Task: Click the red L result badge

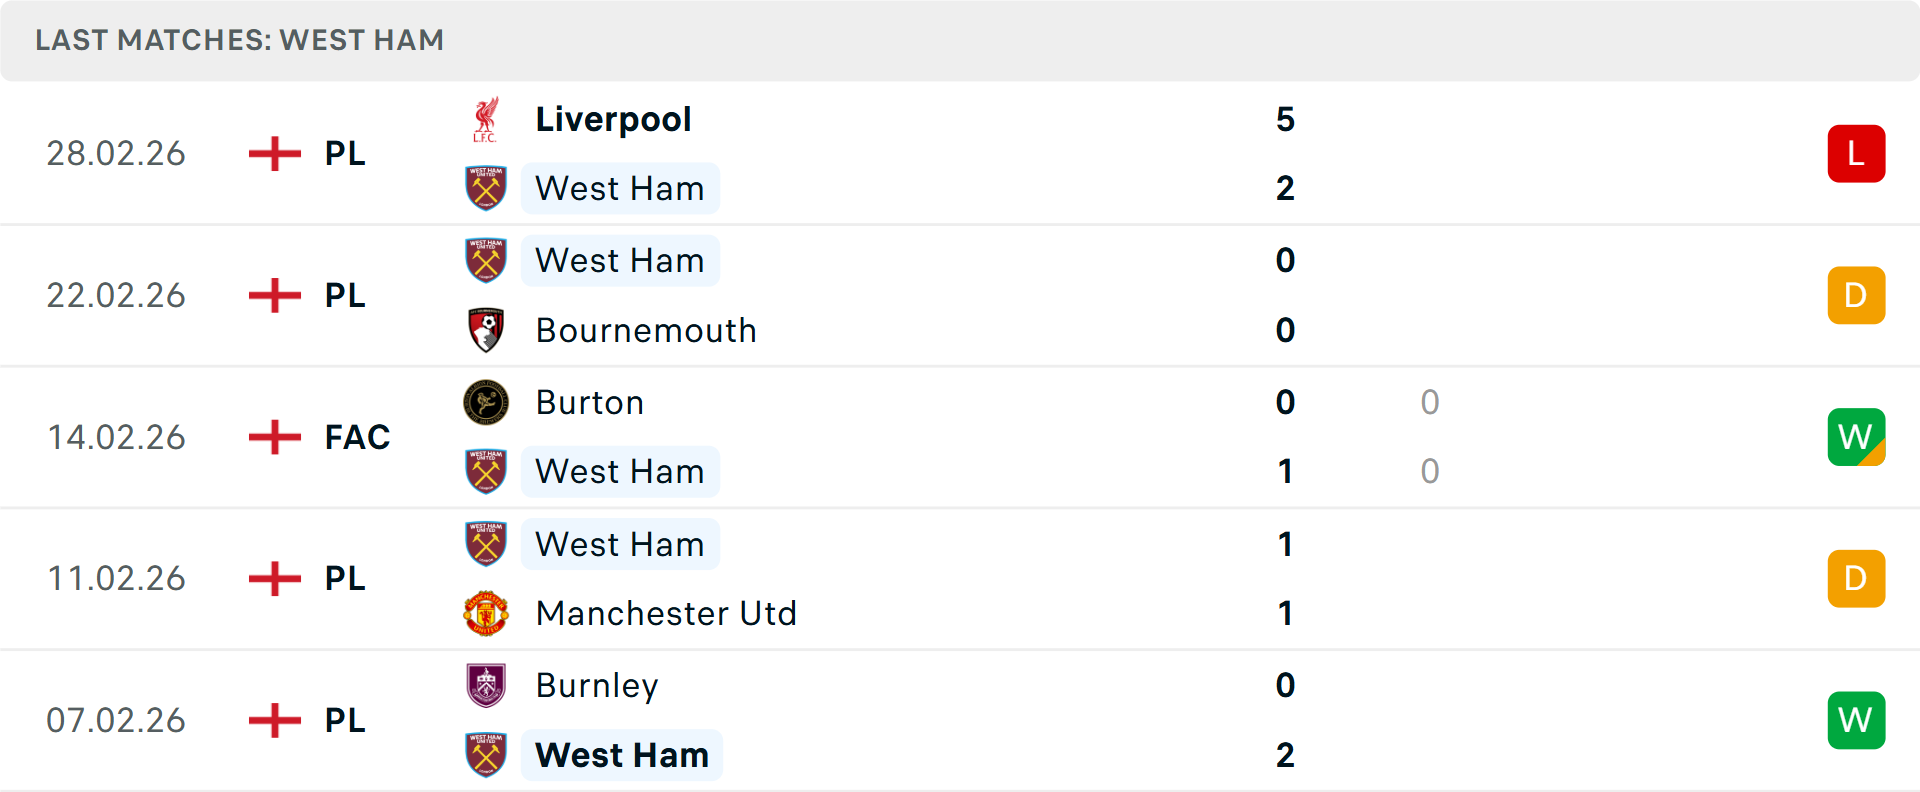Action: coord(1856,153)
